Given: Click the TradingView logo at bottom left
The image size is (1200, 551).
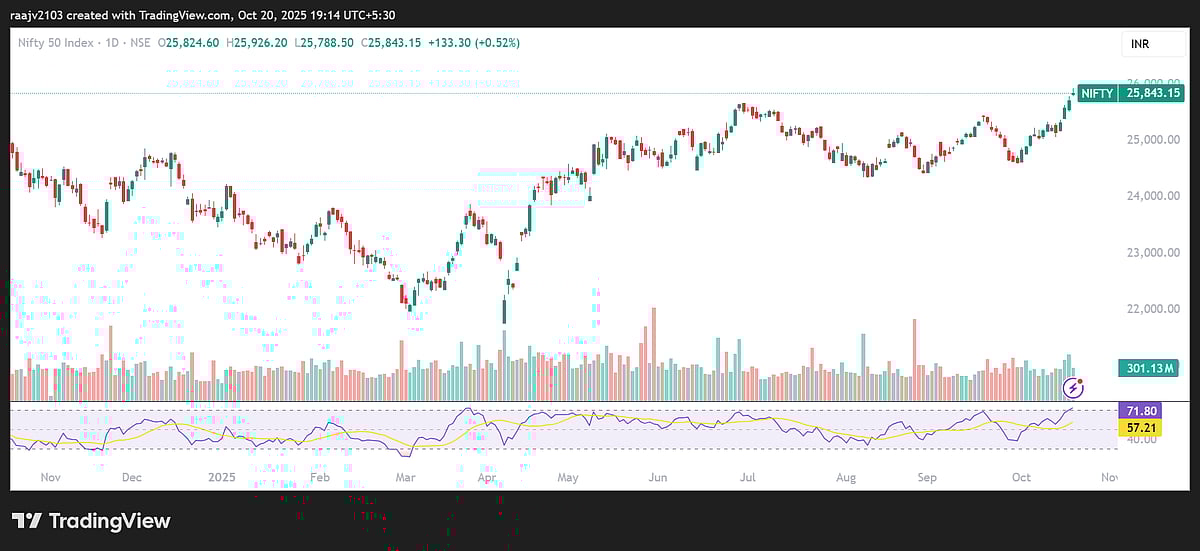Looking at the screenshot, I should (91, 521).
